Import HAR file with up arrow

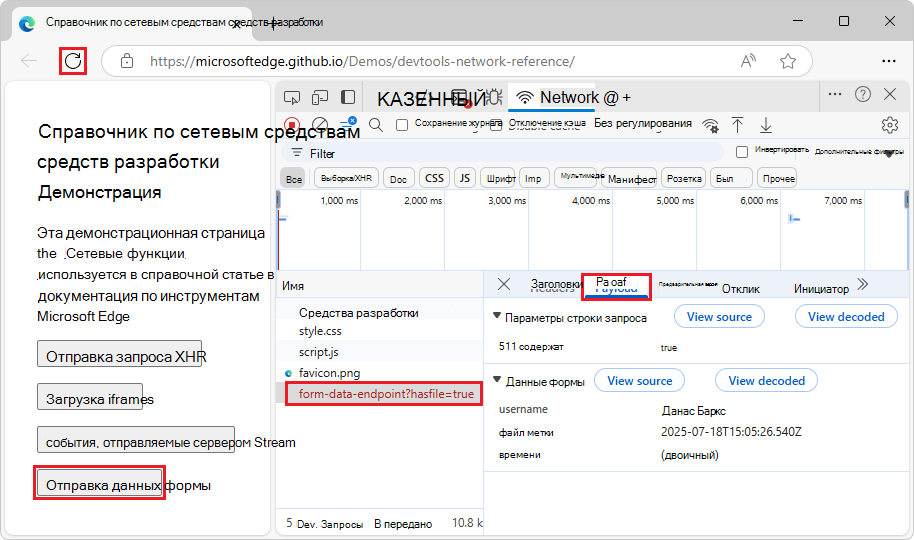(x=737, y=125)
